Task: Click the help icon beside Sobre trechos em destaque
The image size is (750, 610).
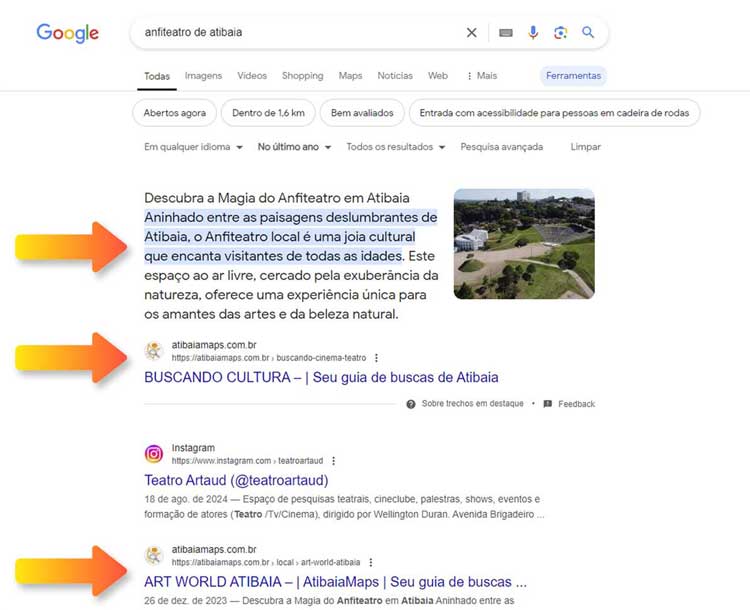Action: [411, 404]
